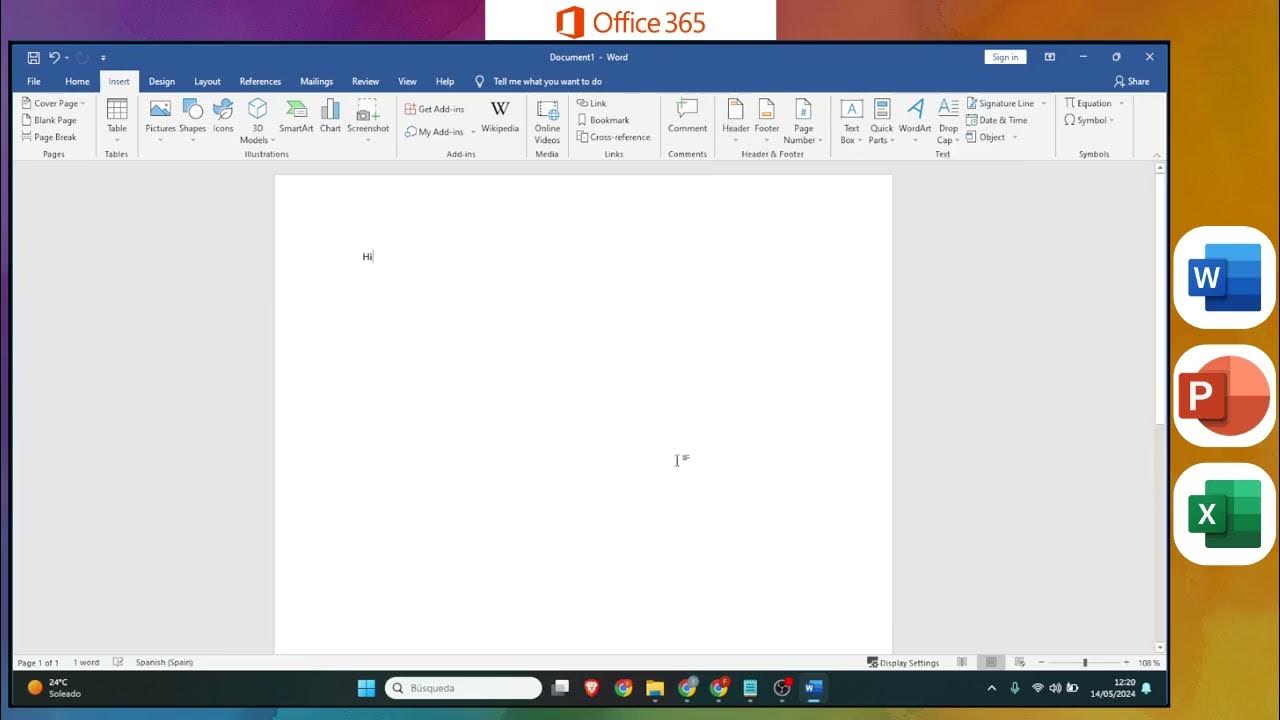Switch to Web Layout view
Screen dimensions: 1280x720
[x=1020, y=663]
